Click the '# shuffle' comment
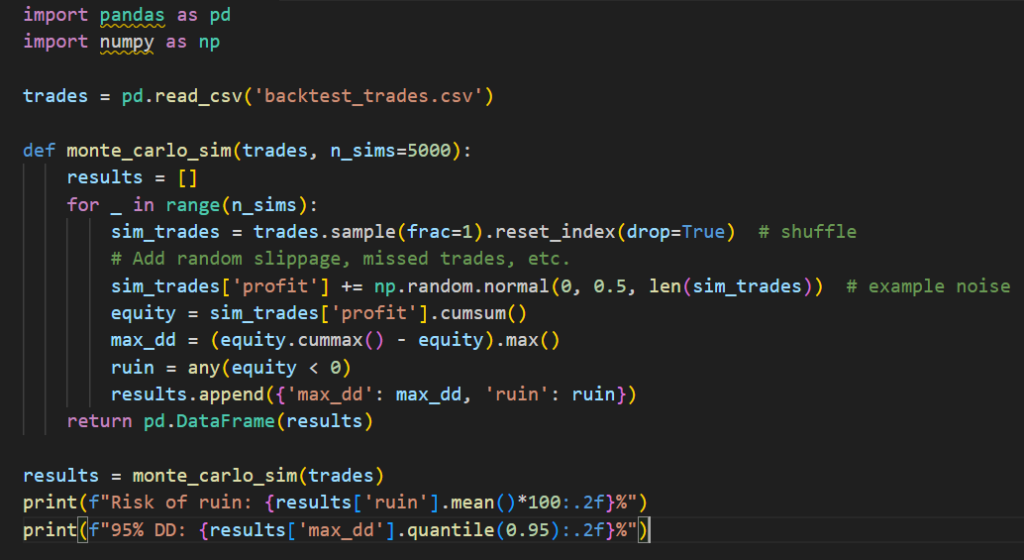Viewport: 1024px width, 560px height. tap(808, 232)
